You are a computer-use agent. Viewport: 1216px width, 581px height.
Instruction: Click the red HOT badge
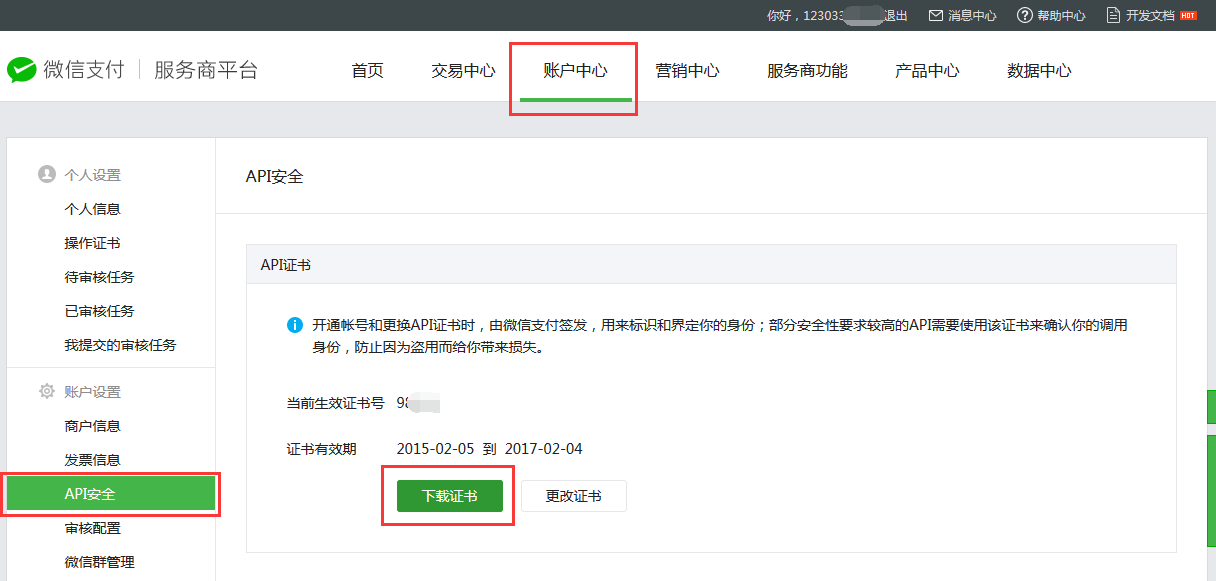click(1188, 16)
